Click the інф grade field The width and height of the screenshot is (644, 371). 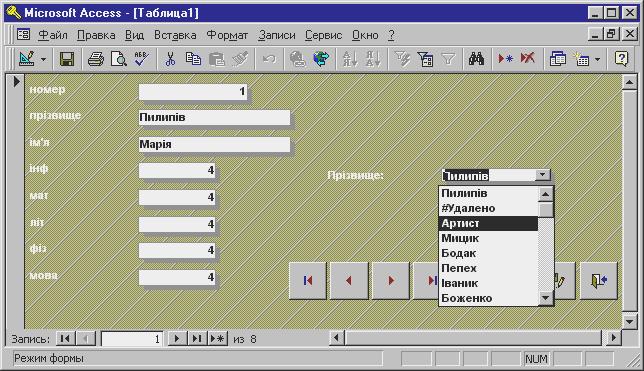pyautogui.click(x=177, y=171)
